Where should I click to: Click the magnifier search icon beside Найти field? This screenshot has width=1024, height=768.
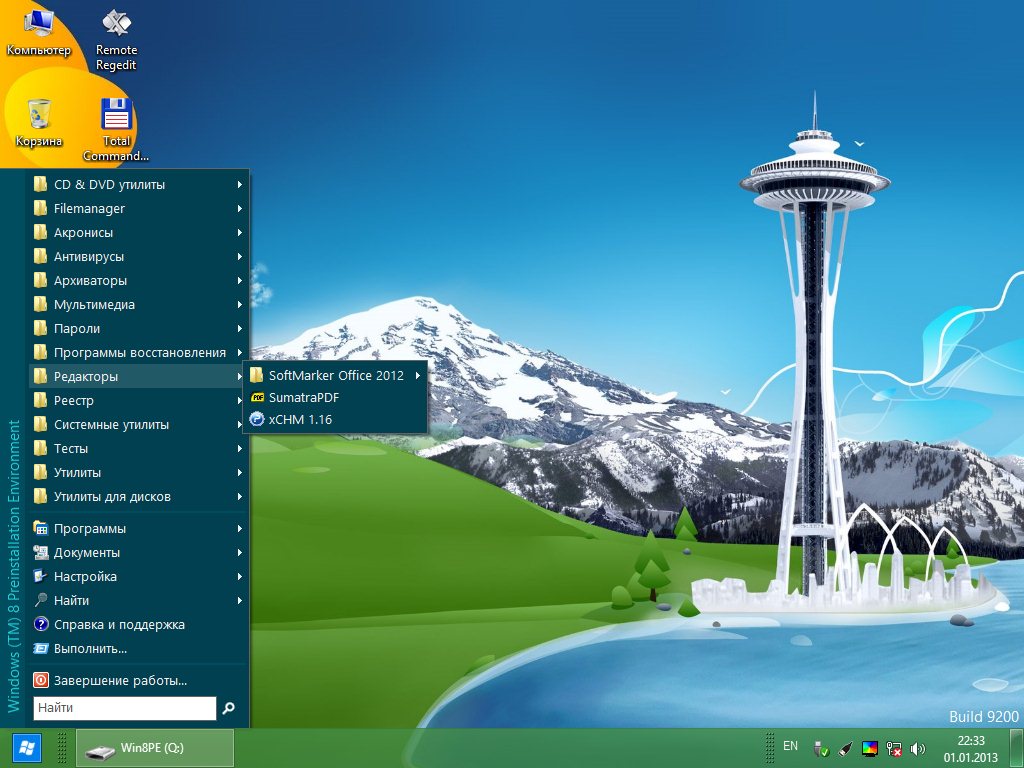click(x=229, y=708)
